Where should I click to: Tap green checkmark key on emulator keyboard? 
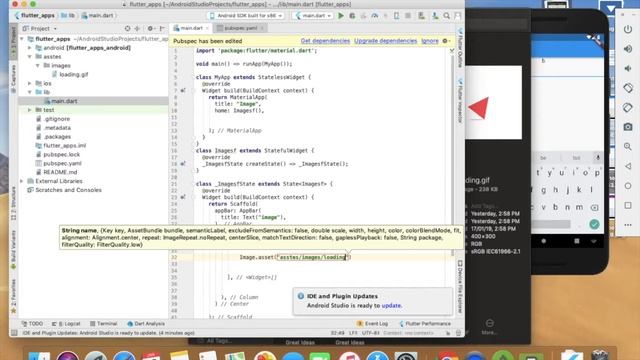click(594, 224)
